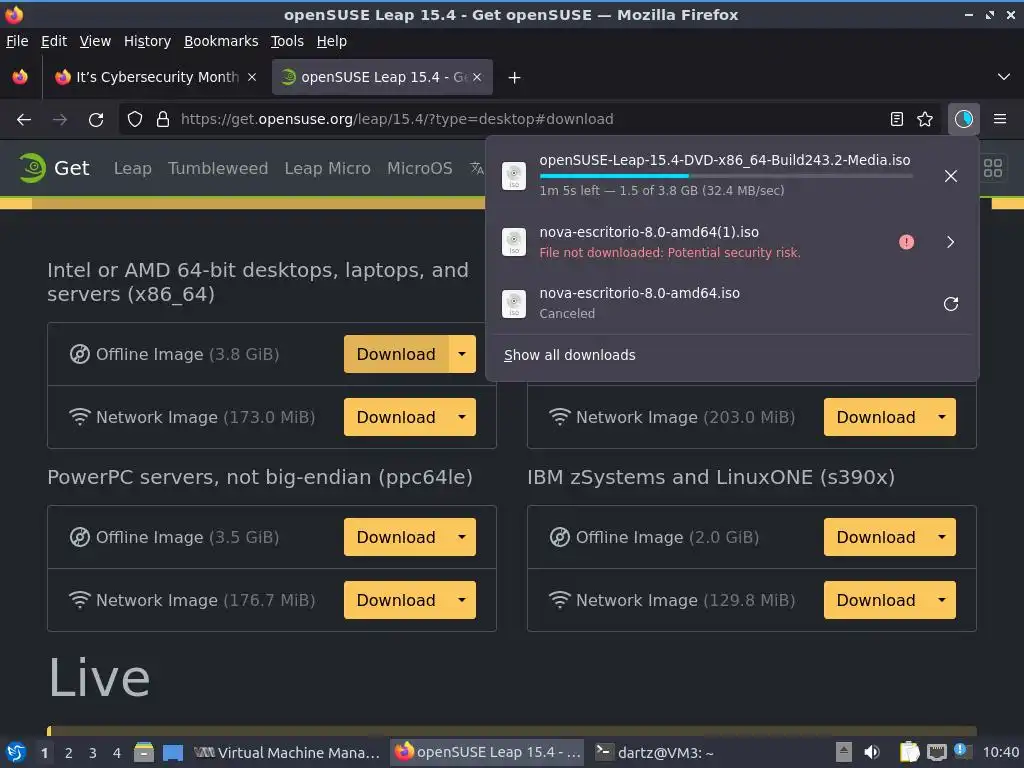1024x768 pixels.
Task: Open the tracking protection shield icon
Action: point(135,120)
